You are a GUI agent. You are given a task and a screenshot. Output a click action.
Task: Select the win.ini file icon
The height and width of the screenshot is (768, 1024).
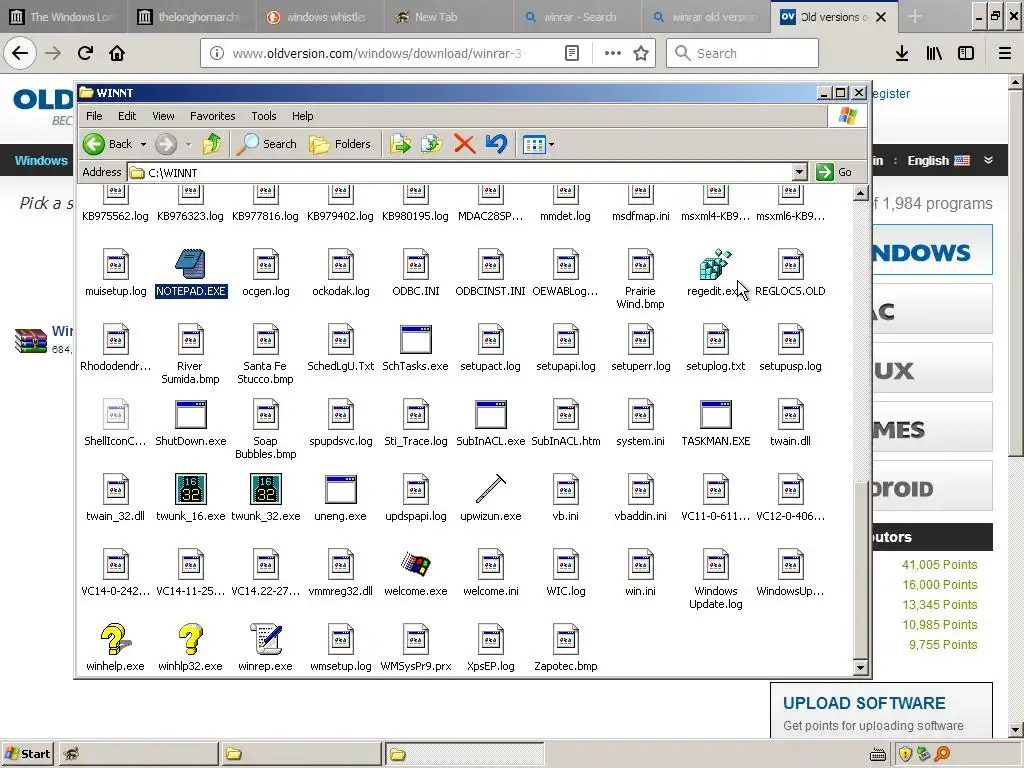click(641, 564)
